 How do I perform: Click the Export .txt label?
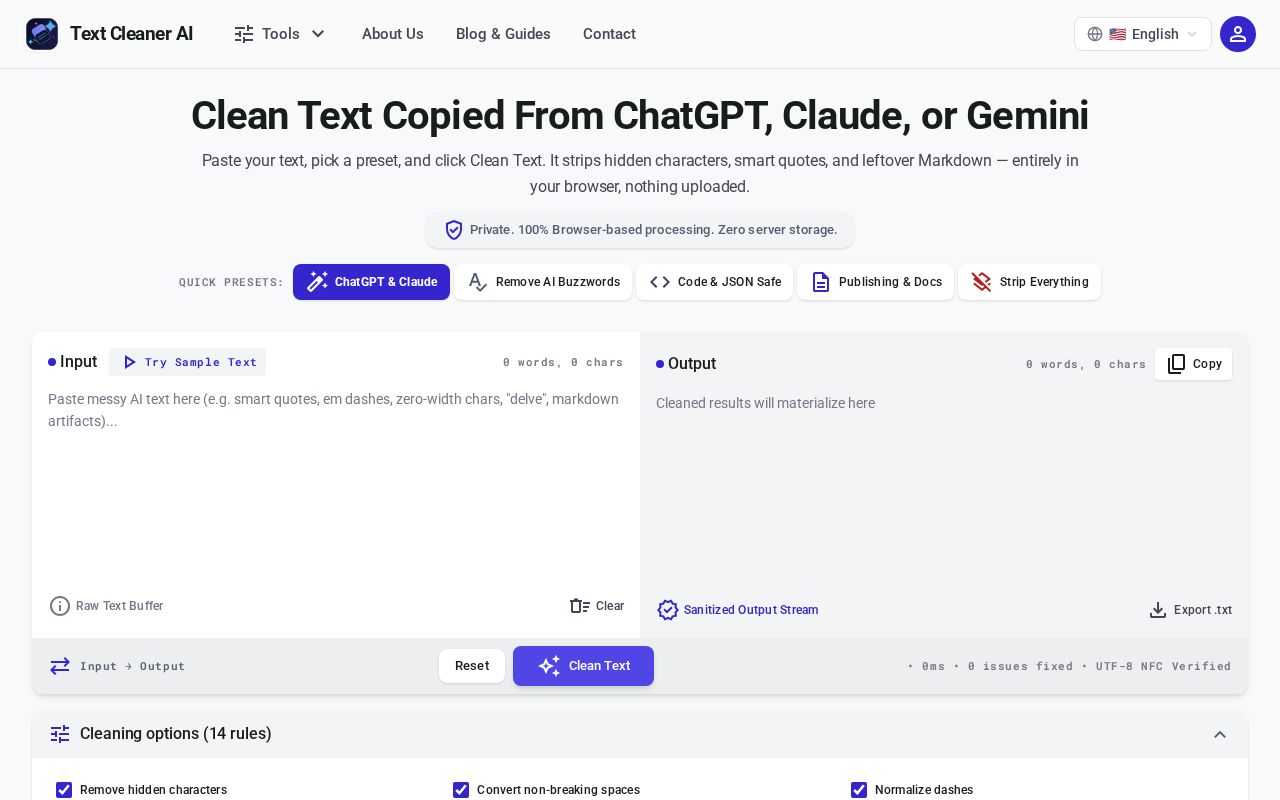(1203, 610)
